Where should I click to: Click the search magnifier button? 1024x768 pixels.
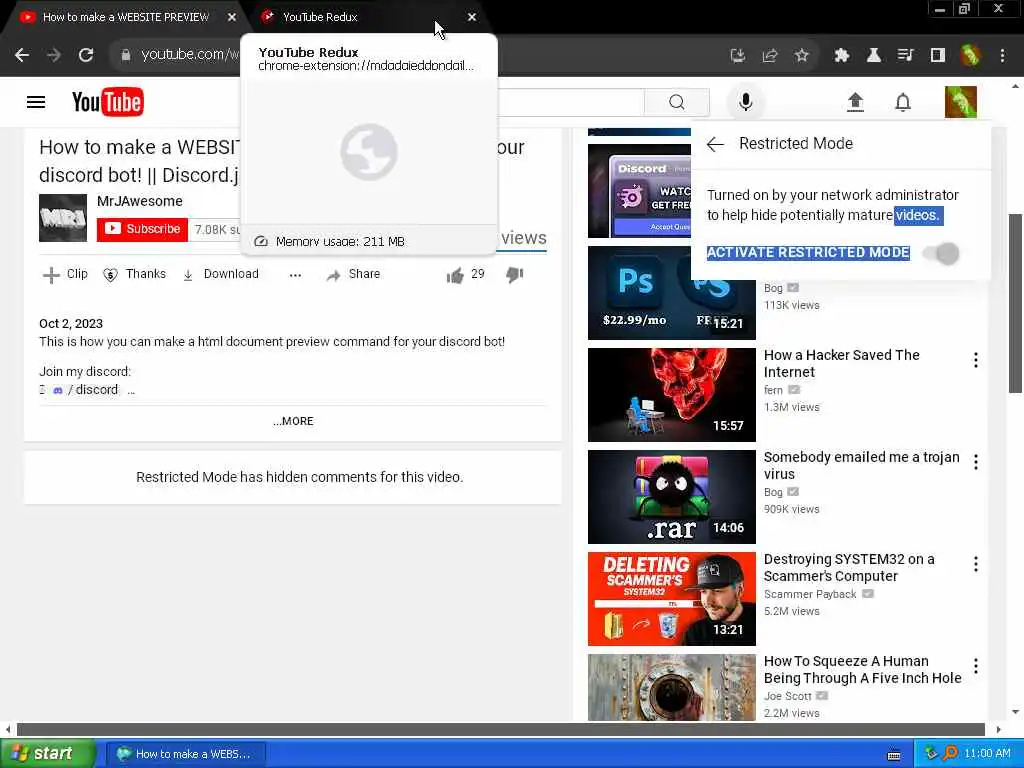pyautogui.click(x=677, y=102)
